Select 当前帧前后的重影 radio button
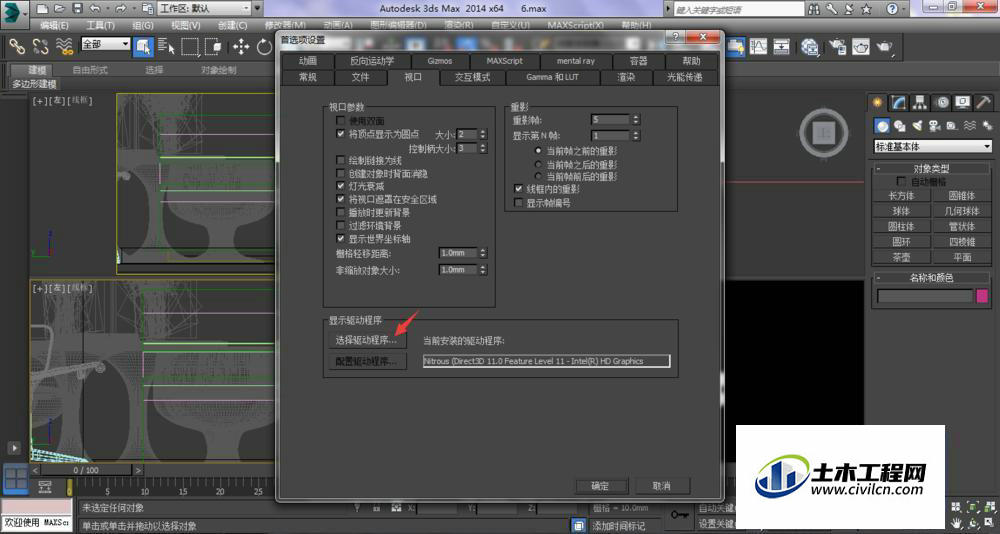1000x534 pixels. coord(538,176)
